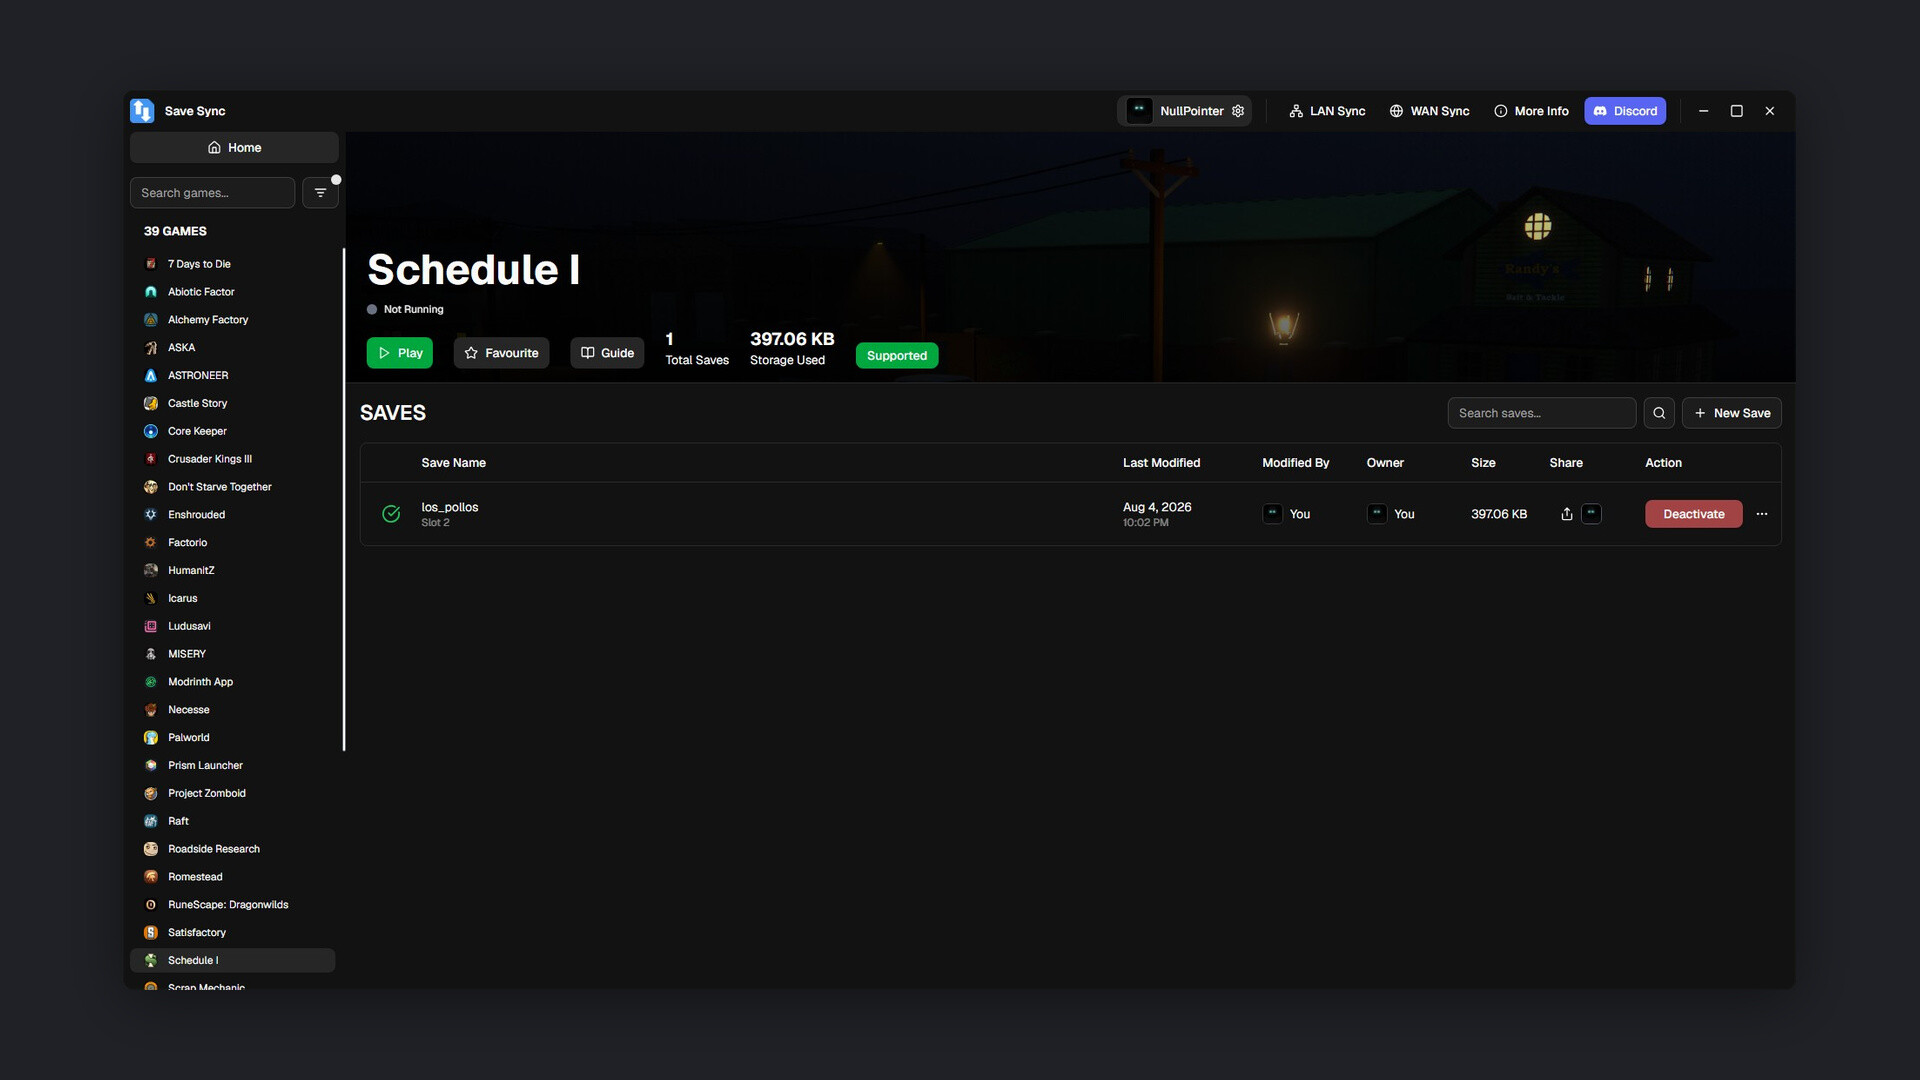Select the ASKA game in the sidebar

pyautogui.click(x=232, y=348)
